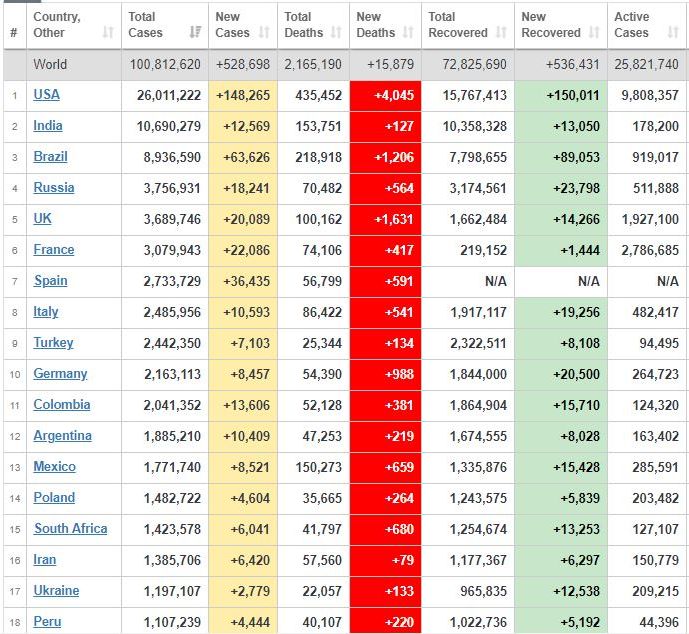
Task: Open South Africa statistics link
Action: [70, 529]
